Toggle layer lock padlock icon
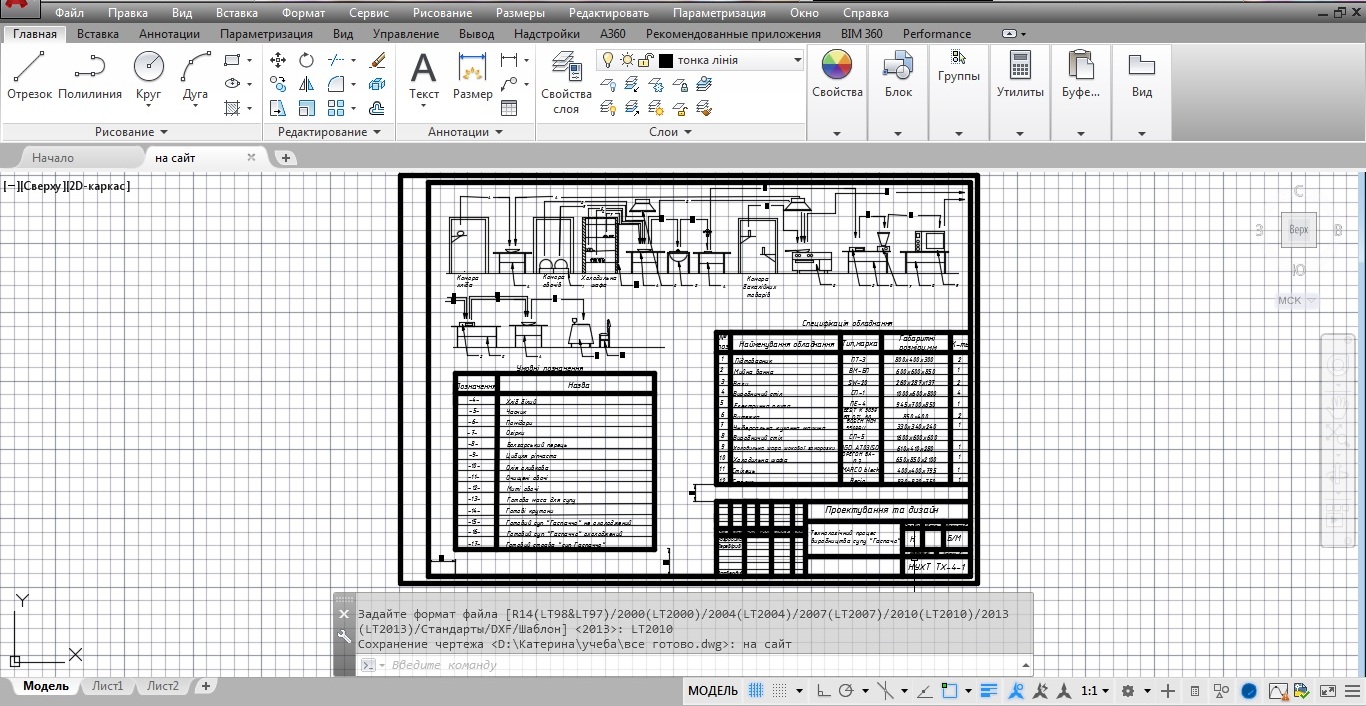 (x=646, y=60)
